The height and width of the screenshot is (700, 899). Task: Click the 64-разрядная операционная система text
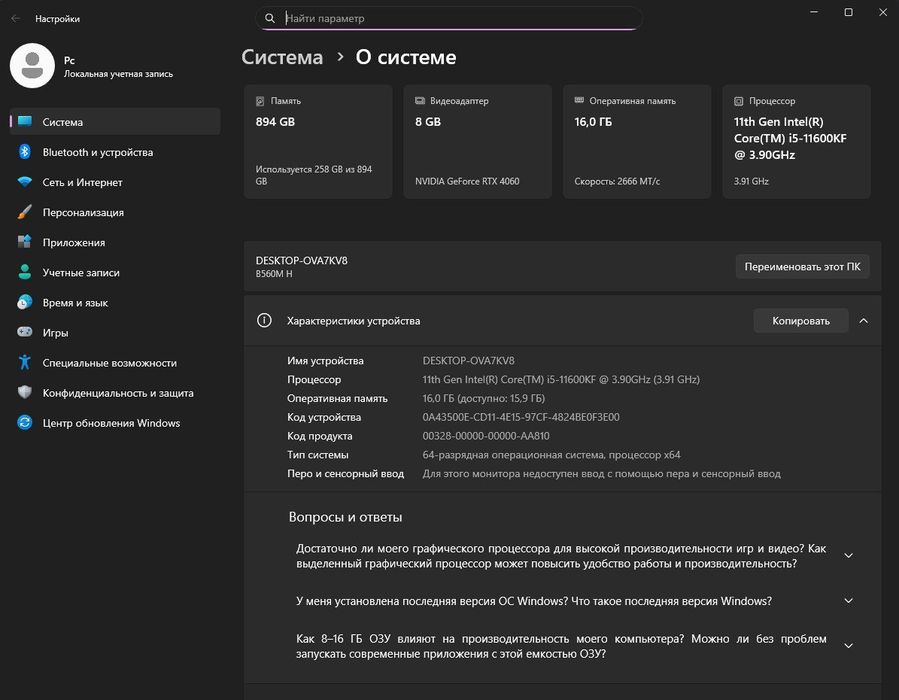tap(551, 455)
